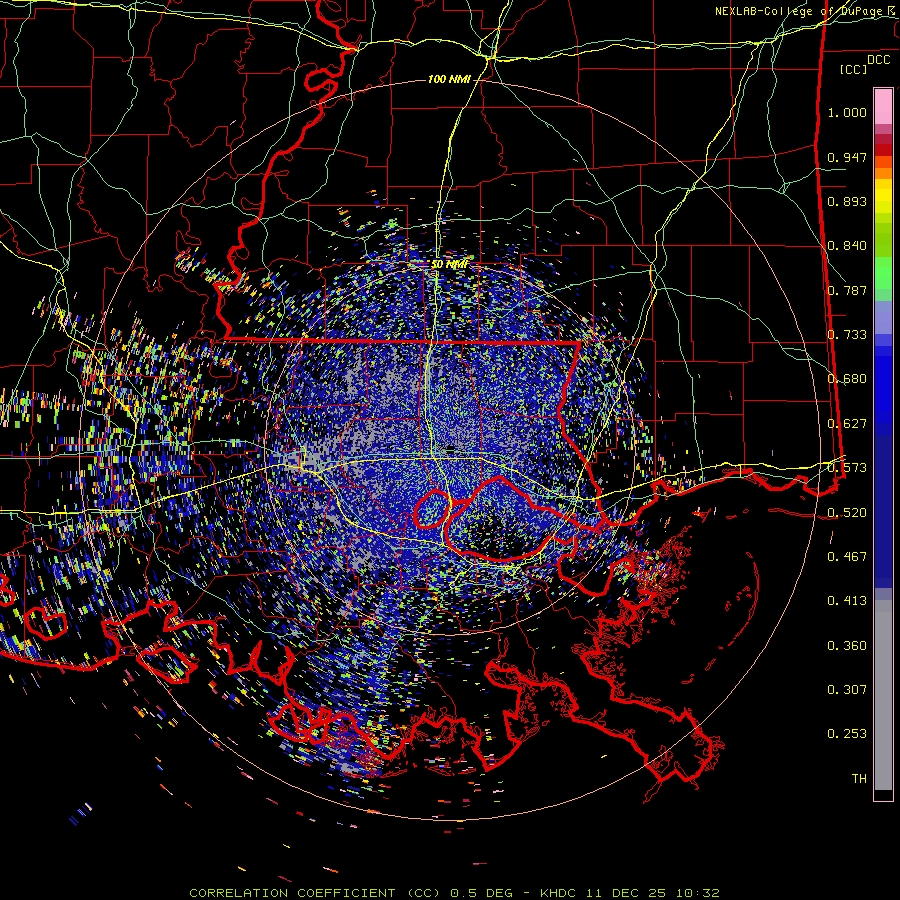Click the 0.947 scale value
Viewport: 900px width, 900px height.
(847, 157)
